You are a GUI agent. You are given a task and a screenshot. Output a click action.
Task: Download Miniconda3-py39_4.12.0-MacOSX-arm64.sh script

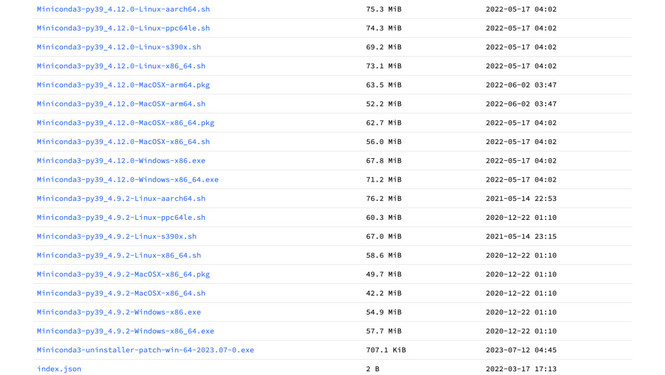click(x=121, y=104)
